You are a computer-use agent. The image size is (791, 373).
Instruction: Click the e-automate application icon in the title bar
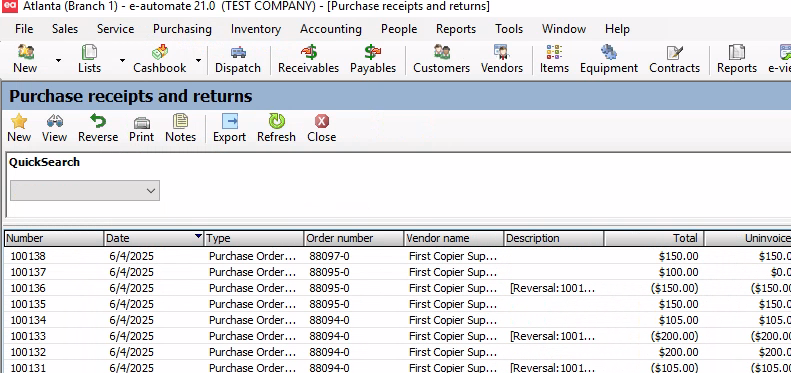tap(9, 6)
